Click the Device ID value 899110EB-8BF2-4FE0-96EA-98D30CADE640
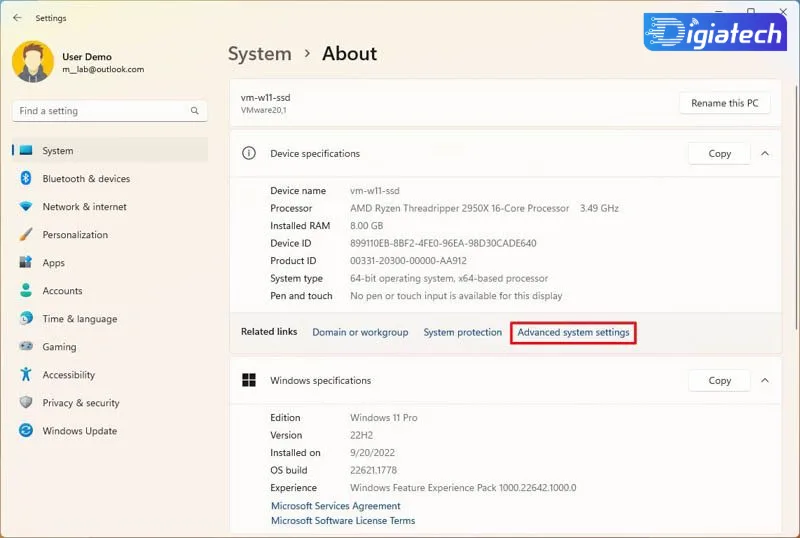Viewport: 800px width, 538px height. tap(443, 243)
